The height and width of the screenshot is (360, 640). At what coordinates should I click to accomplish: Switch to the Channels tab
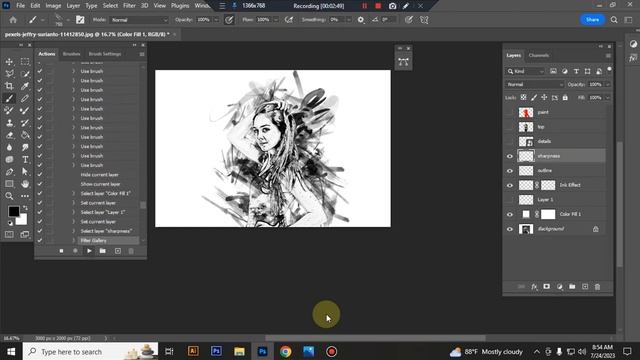coord(539,56)
